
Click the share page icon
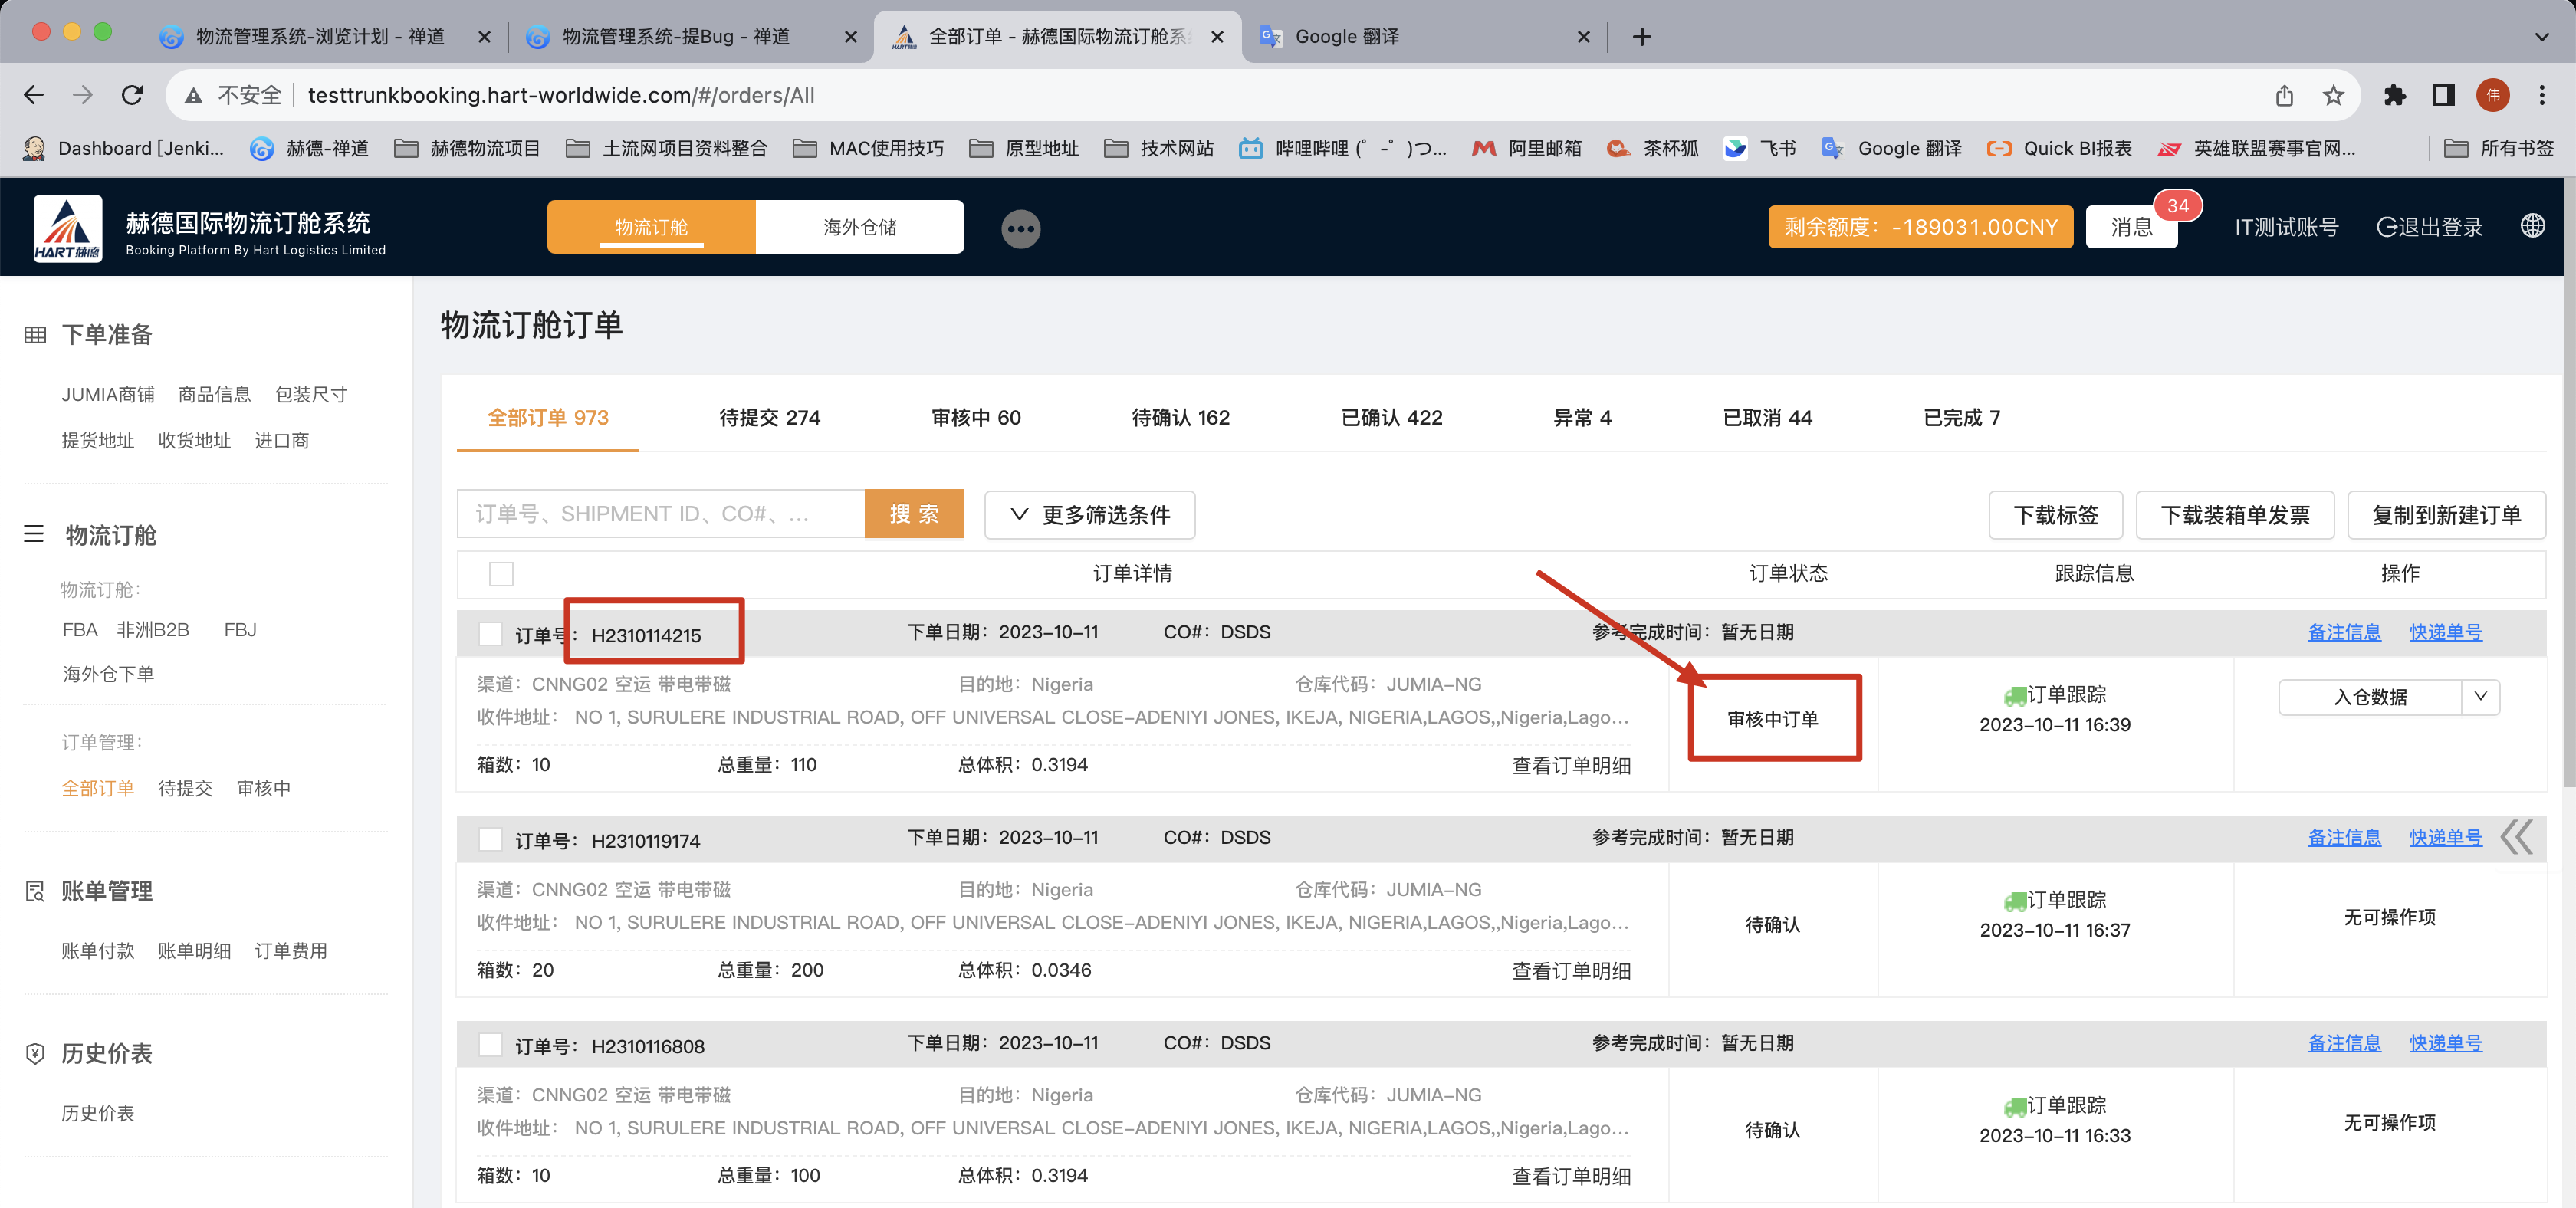[2284, 95]
